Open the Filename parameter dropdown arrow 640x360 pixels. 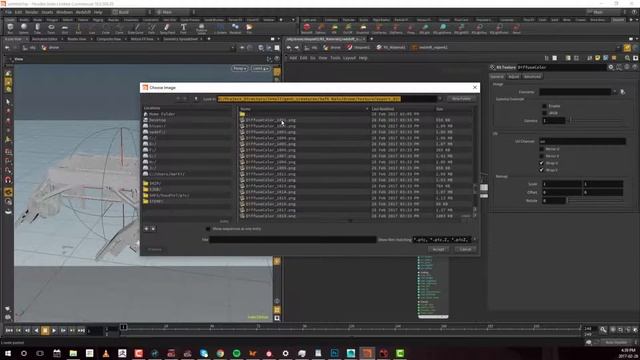[x=615, y=92]
